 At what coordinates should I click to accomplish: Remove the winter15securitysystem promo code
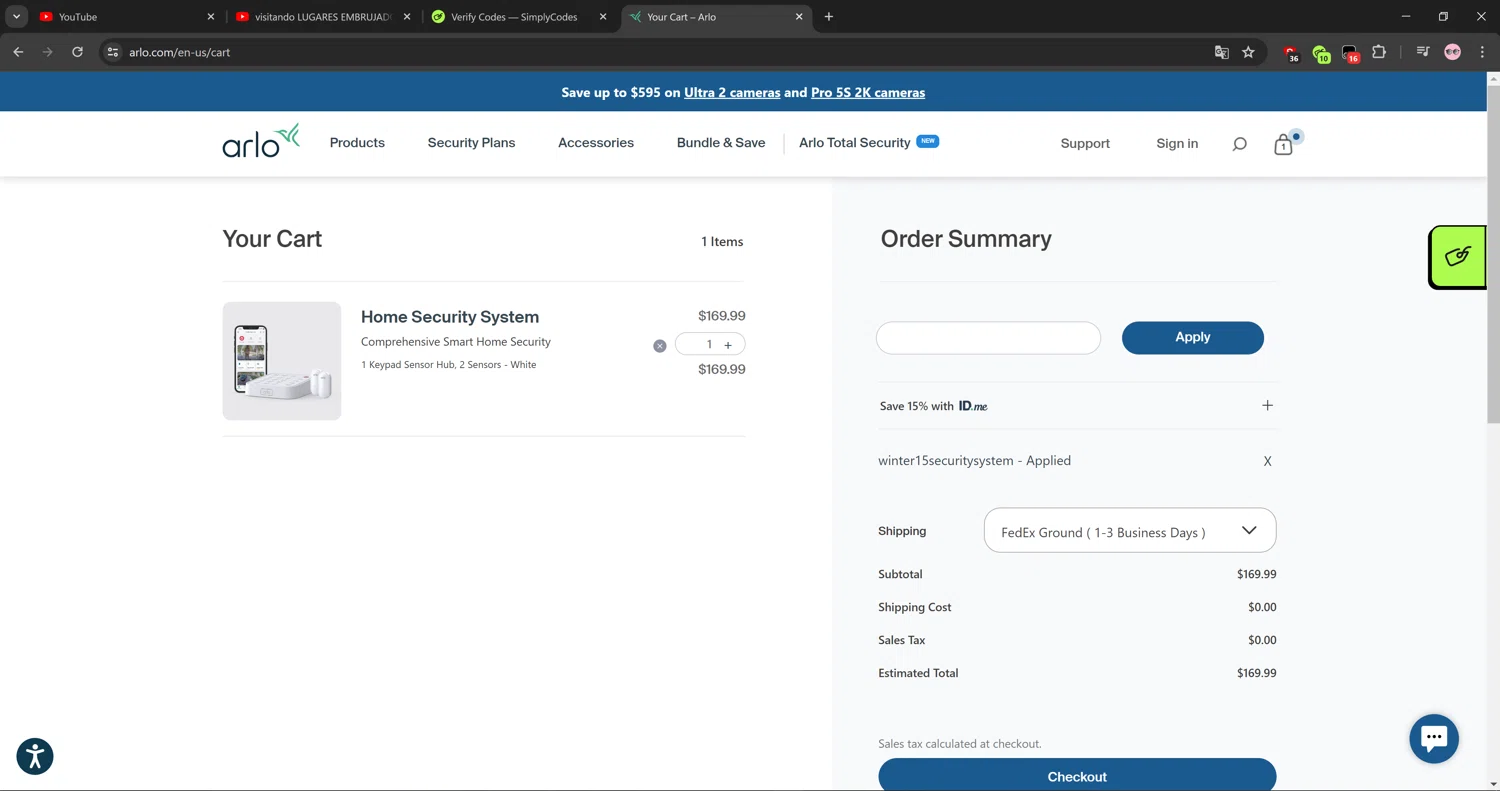(x=1267, y=462)
